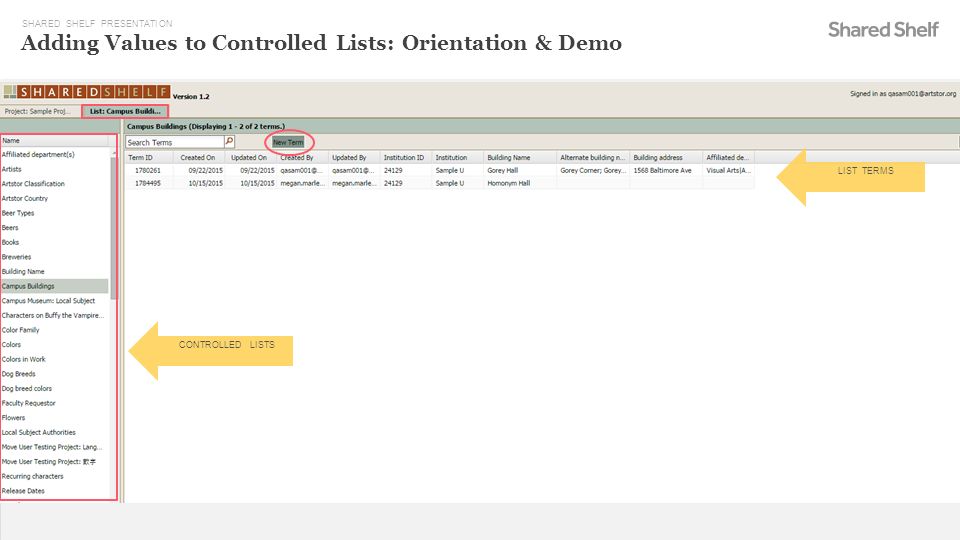Image resolution: width=960 pixels, height=540 pixels.
Task: Open Building Name in the left list panel
Action: [x=54, y=272]
